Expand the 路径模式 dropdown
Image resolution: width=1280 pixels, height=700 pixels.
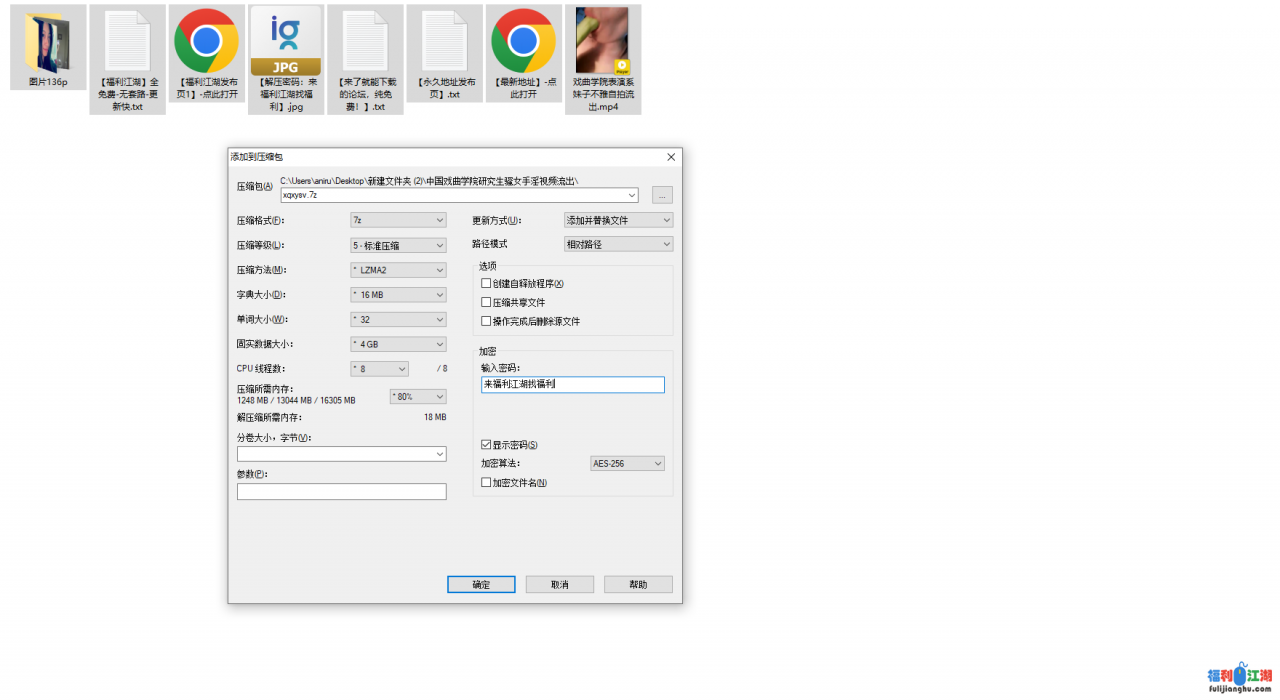(x=618, y=244)
